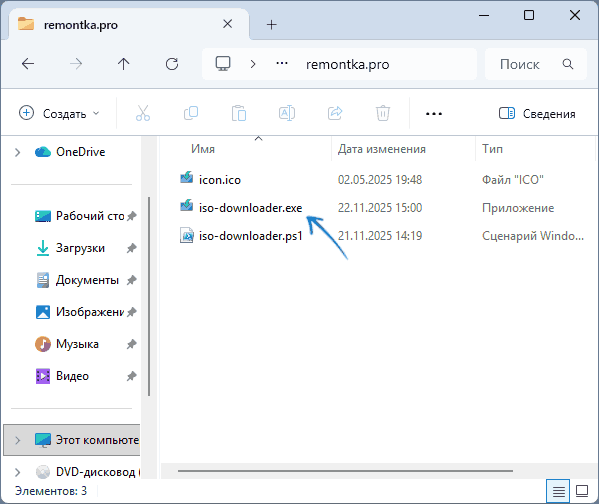Image resolution: width=599 pixels, height=504 pixels.
Task: Select the iso-downloader.ps1 file
Action: pyautogui.click(x=251, y=236)
